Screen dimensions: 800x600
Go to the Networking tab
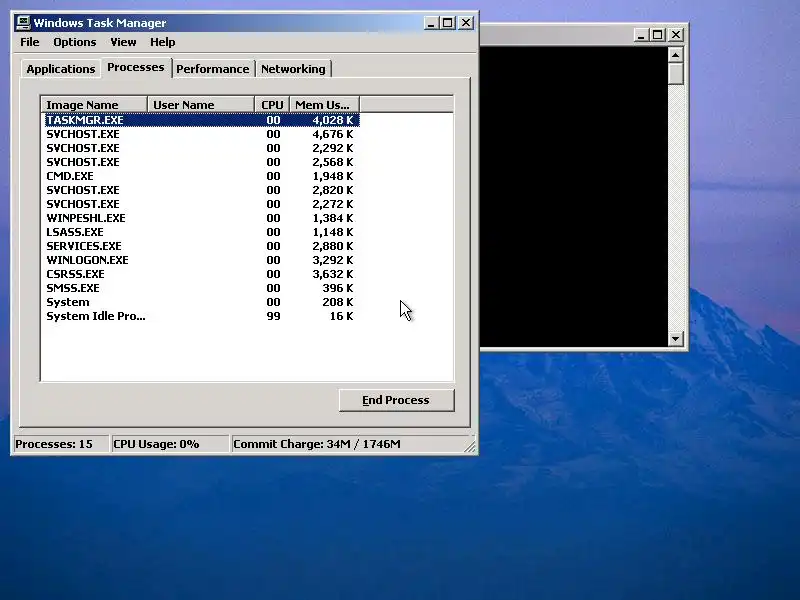[293, 69]
